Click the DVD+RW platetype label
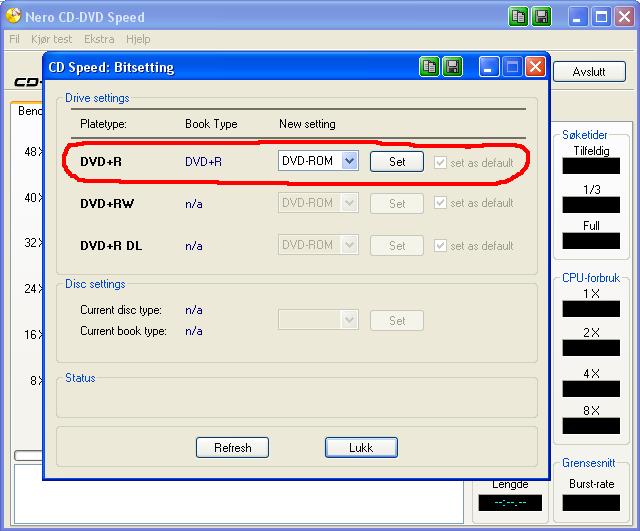This screenshot has height=531, width=640. pyautogui.click(x=107, y=204)
